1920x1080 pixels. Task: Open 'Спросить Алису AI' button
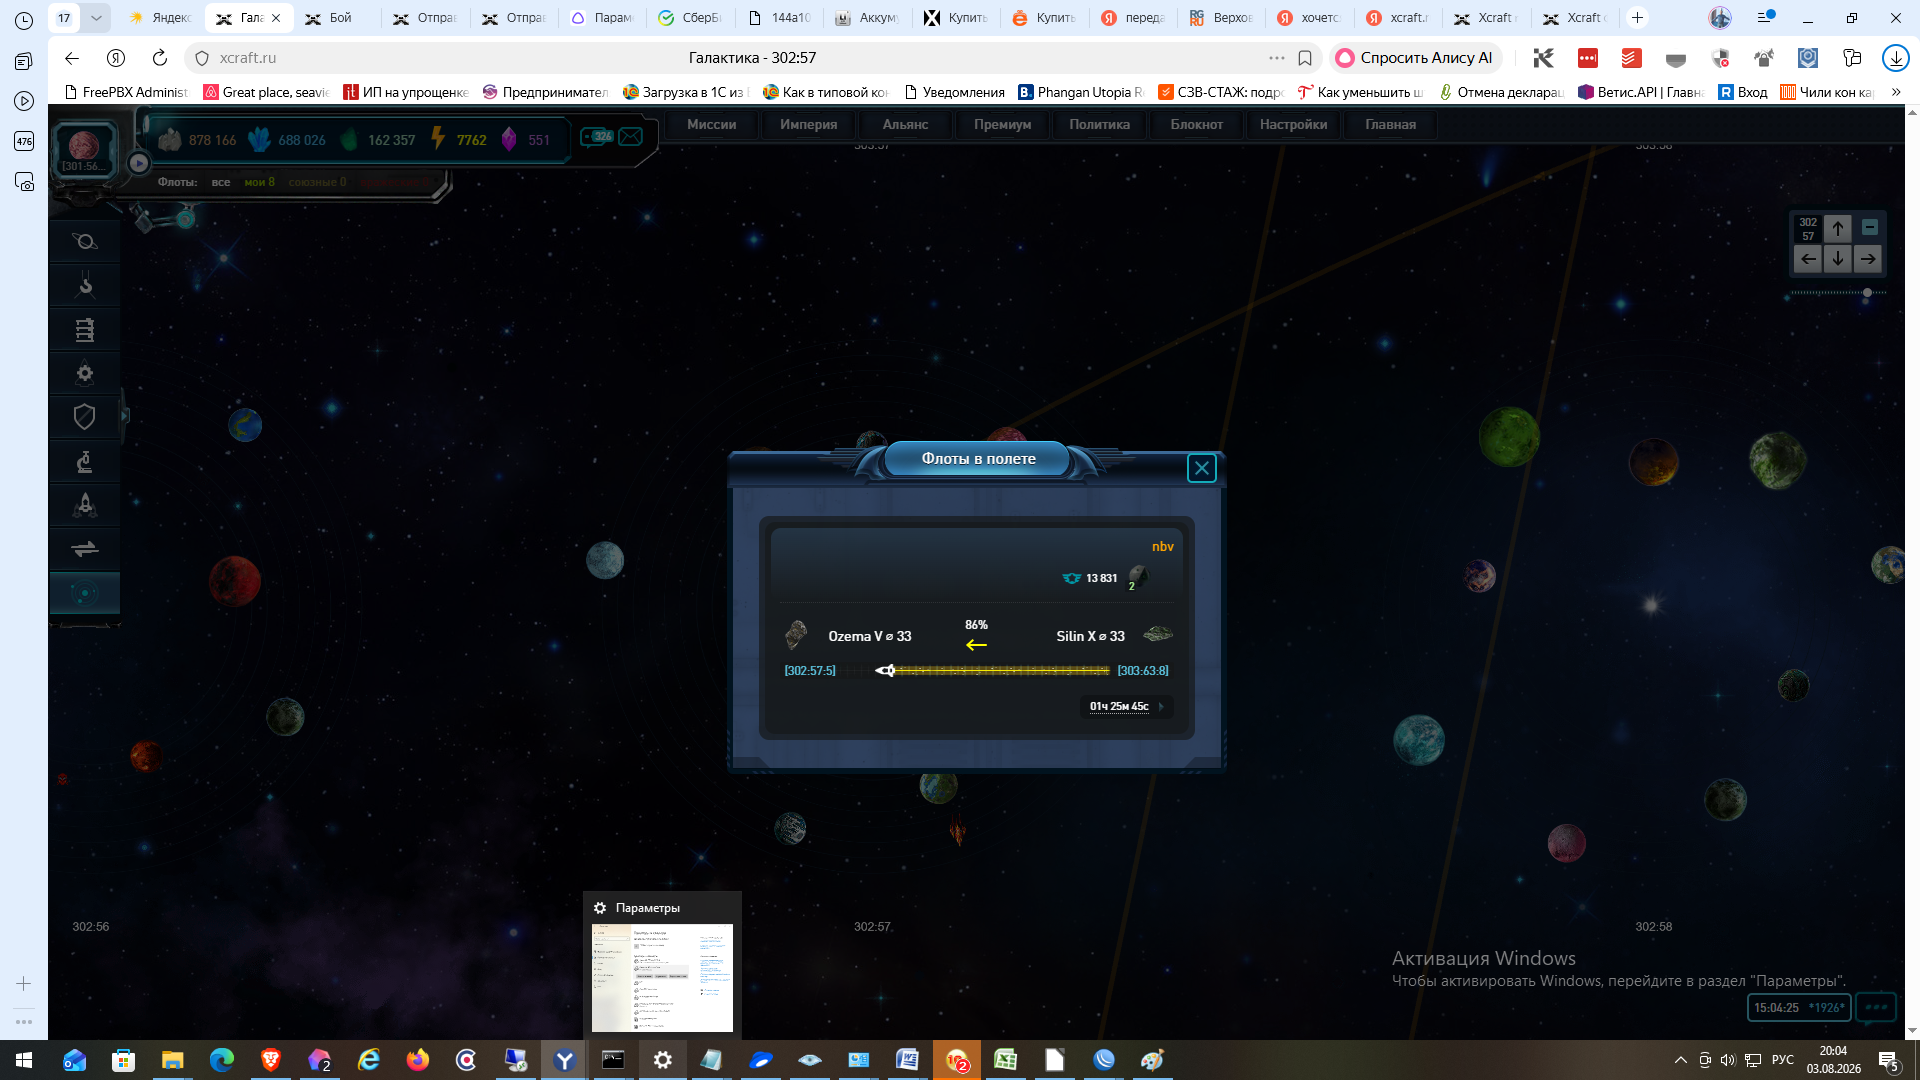pos(1415,58)
